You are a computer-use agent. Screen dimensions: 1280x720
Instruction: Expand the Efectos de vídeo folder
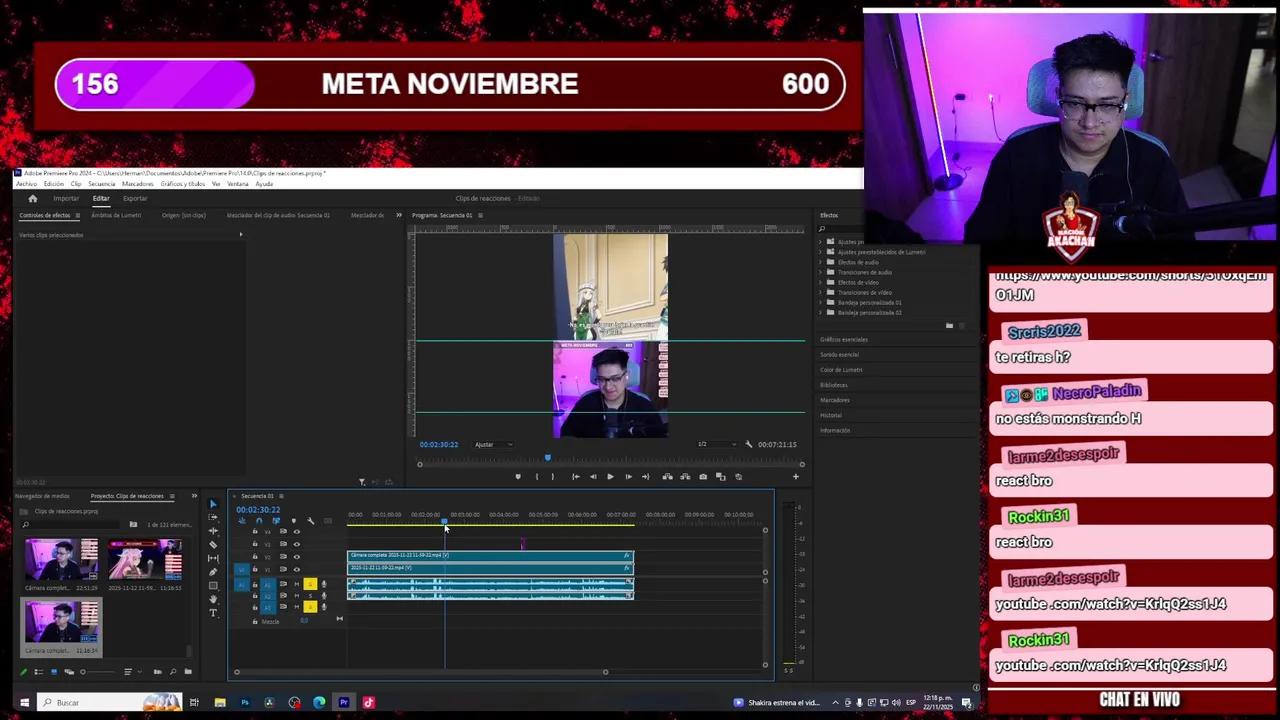tap(821, 282)
